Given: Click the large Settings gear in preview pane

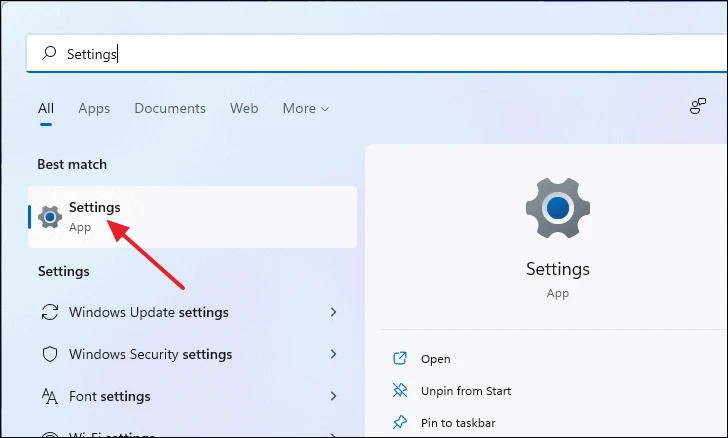Looking at the screenshot, I should [558, 208].
